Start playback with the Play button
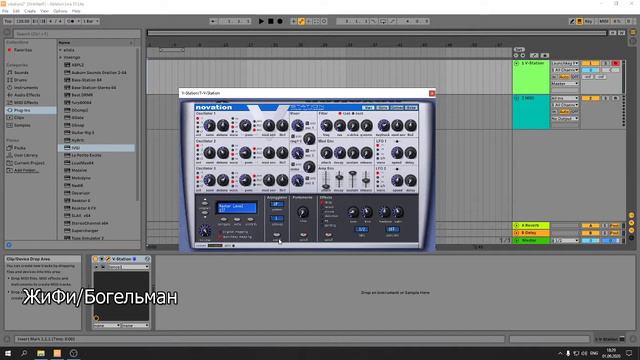Image resolution: width=640 pixels, height=360 pixels. [261, 21]
